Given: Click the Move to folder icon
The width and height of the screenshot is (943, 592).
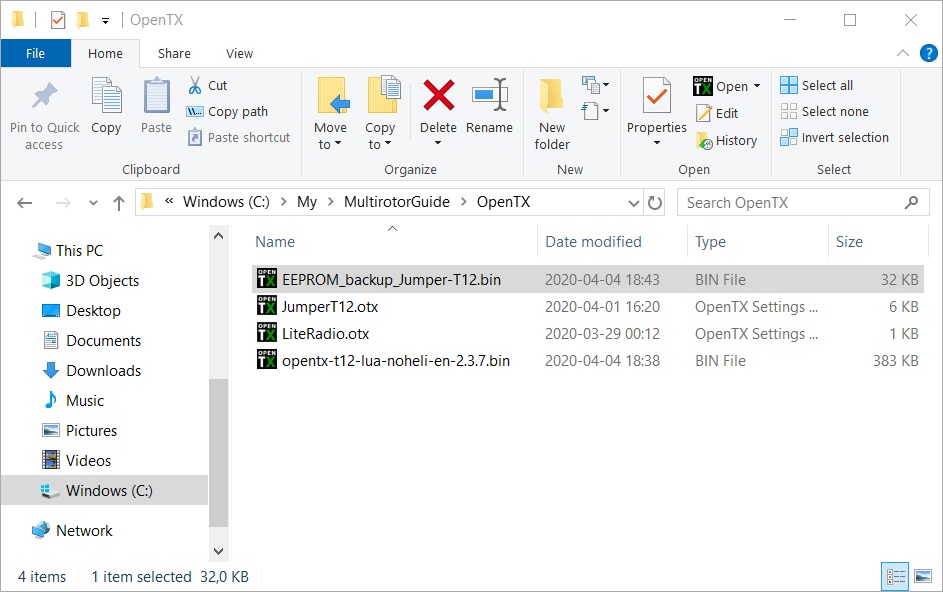Looking at the screenshot, I should pyautogui.click(x=331, y=95).
